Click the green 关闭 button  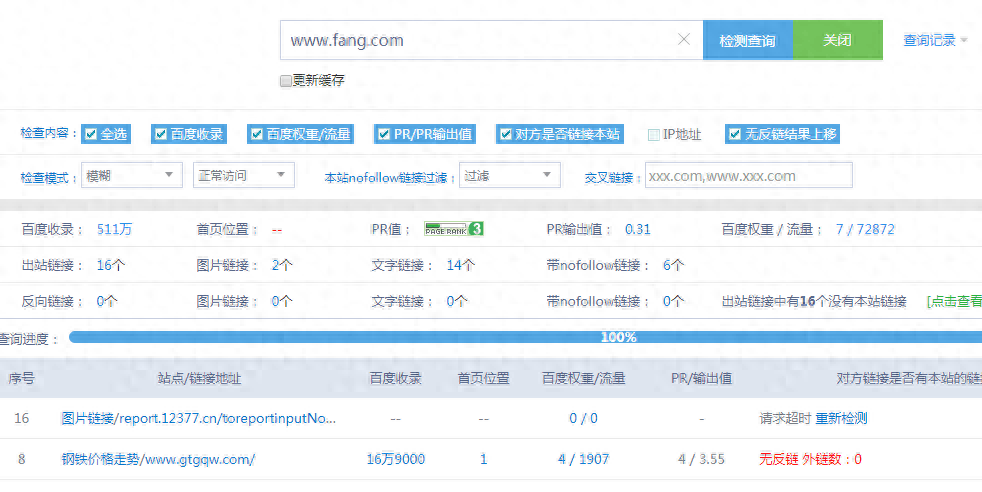(x=837, y=41)
